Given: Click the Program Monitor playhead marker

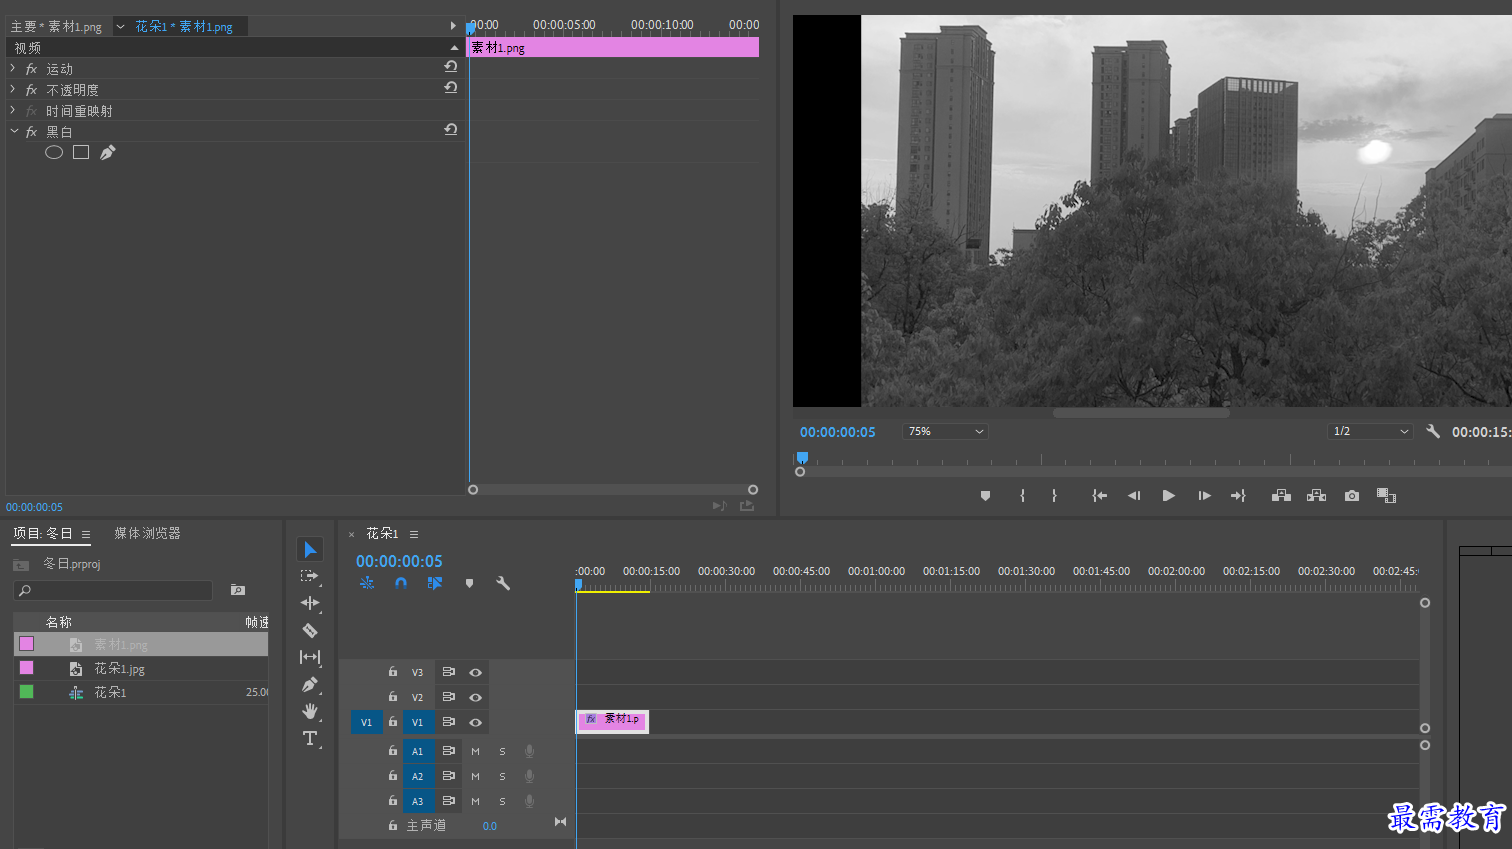Looking at the screenshot, I should [x=802, y=457].
